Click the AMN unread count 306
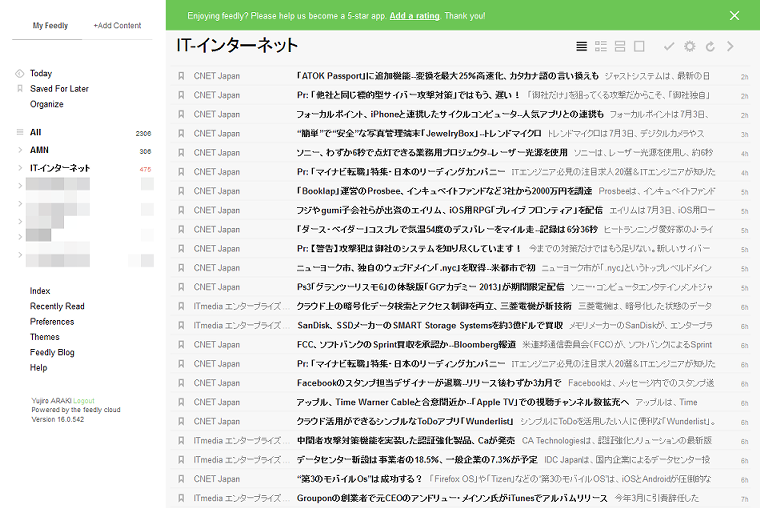Image resolution: width=760 pixels, height=508 pixels. click(145, 151)
